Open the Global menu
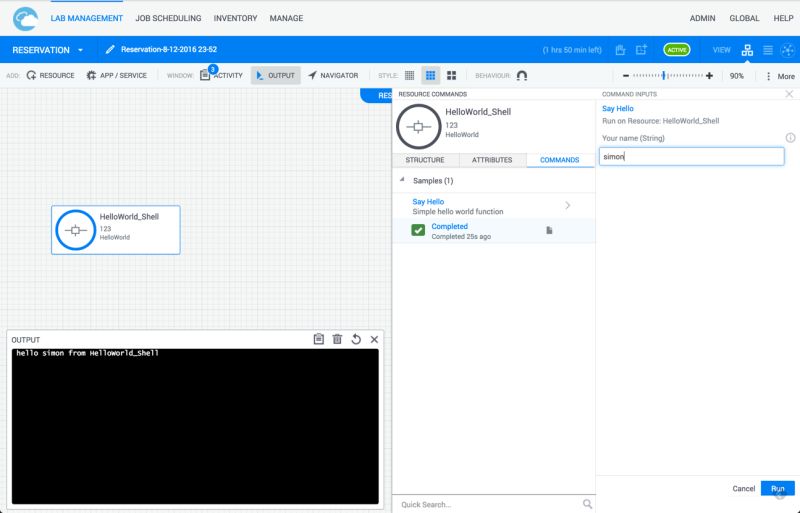Image resolution: width=800 pixels, height=513 pixels. click(x=744, y=18)
